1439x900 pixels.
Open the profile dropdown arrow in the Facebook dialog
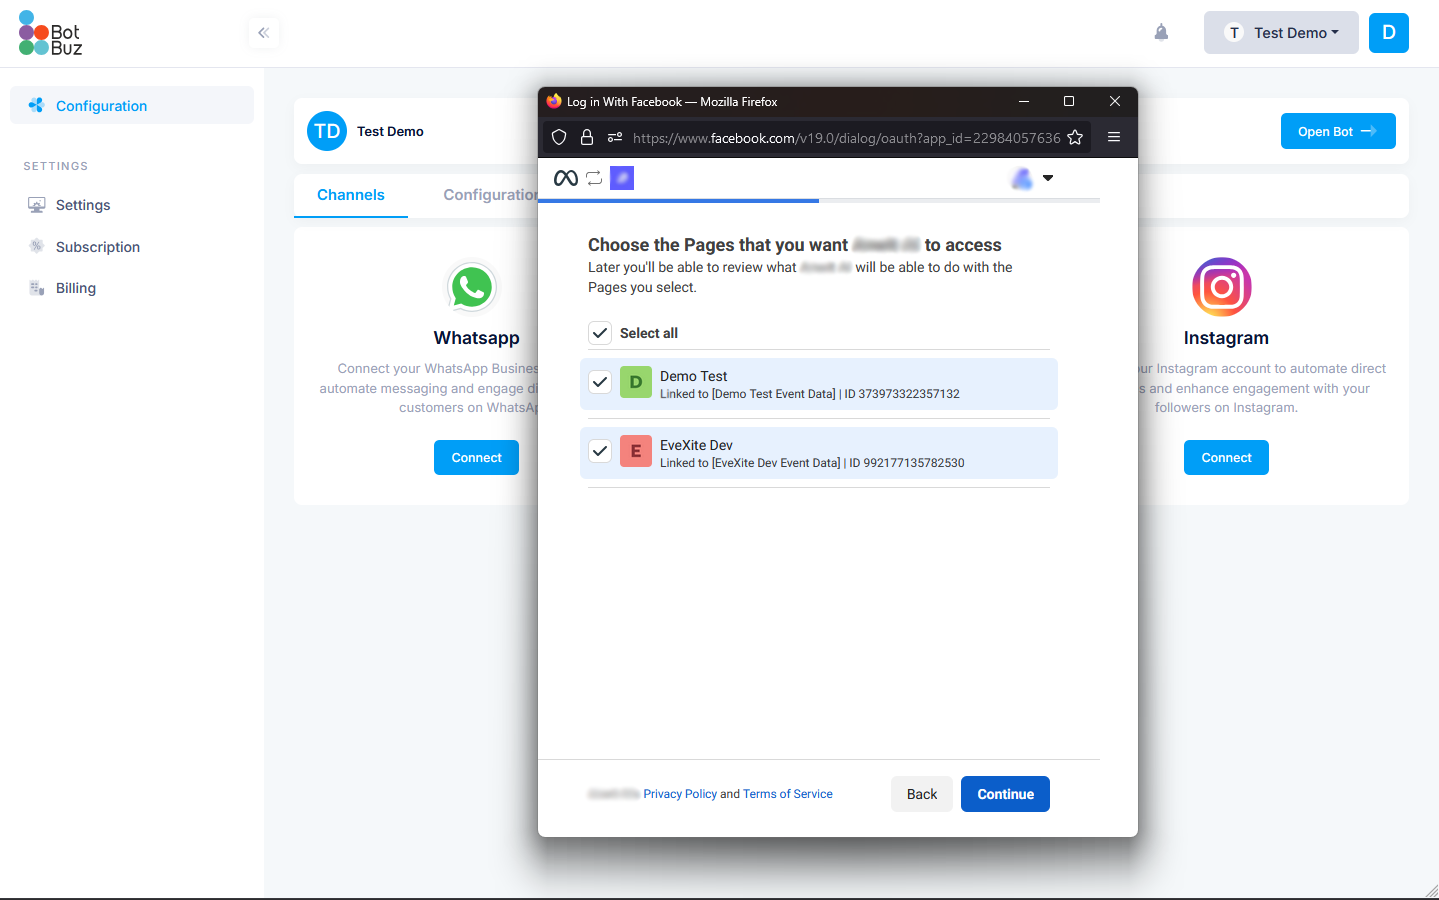tap(1048, 178)
